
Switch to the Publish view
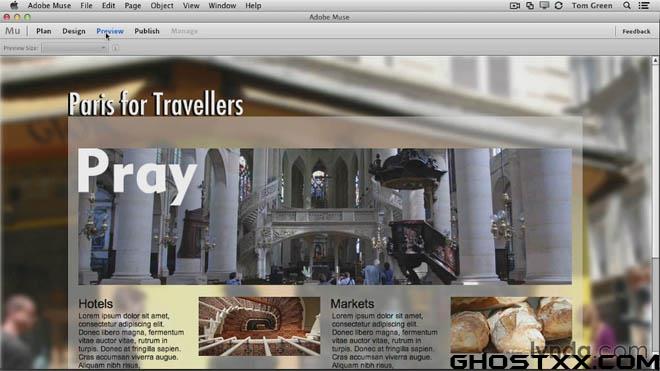[x=147, y=31]
